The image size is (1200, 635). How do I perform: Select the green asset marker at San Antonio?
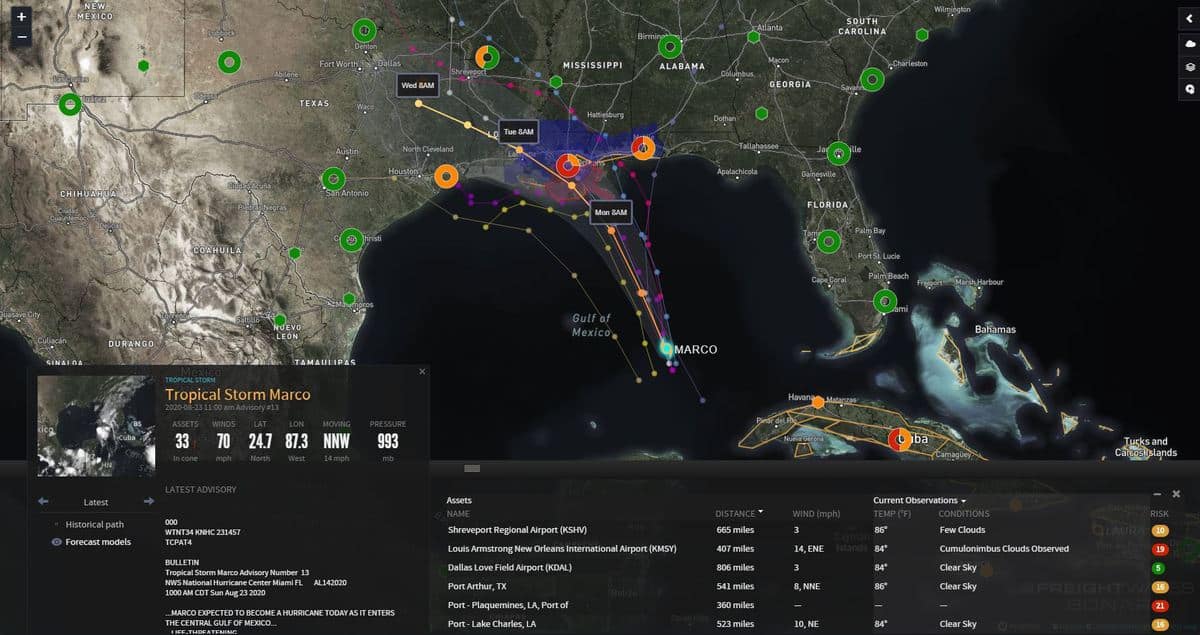[x=334, y=179]
